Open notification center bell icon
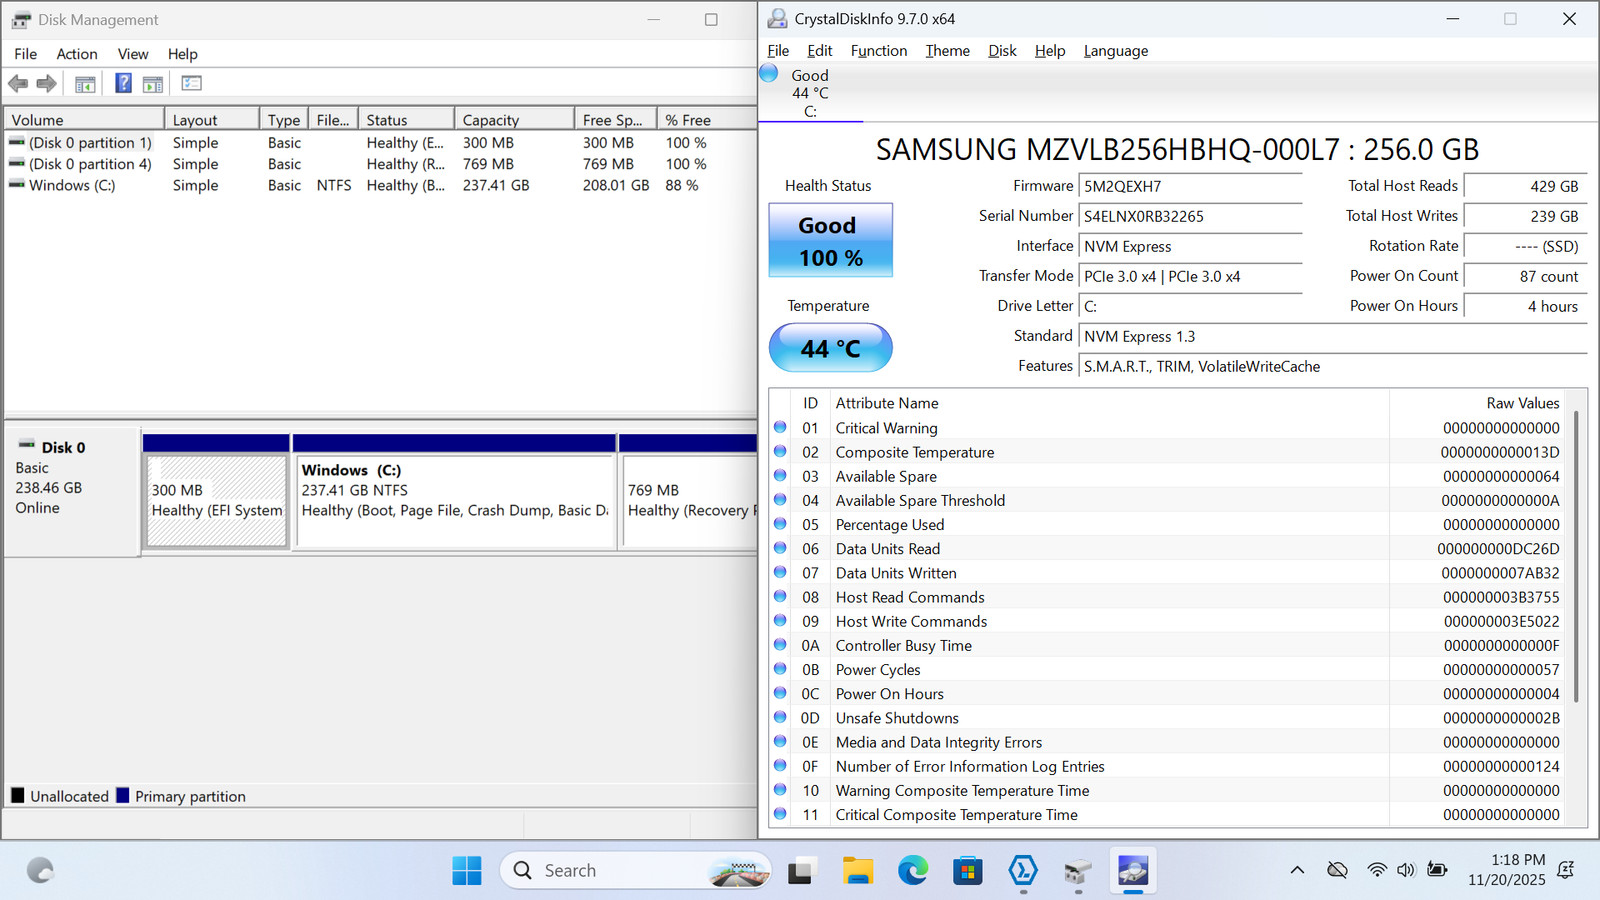The width and height of the screenshot is (1600, 900). click(1566, 870)
